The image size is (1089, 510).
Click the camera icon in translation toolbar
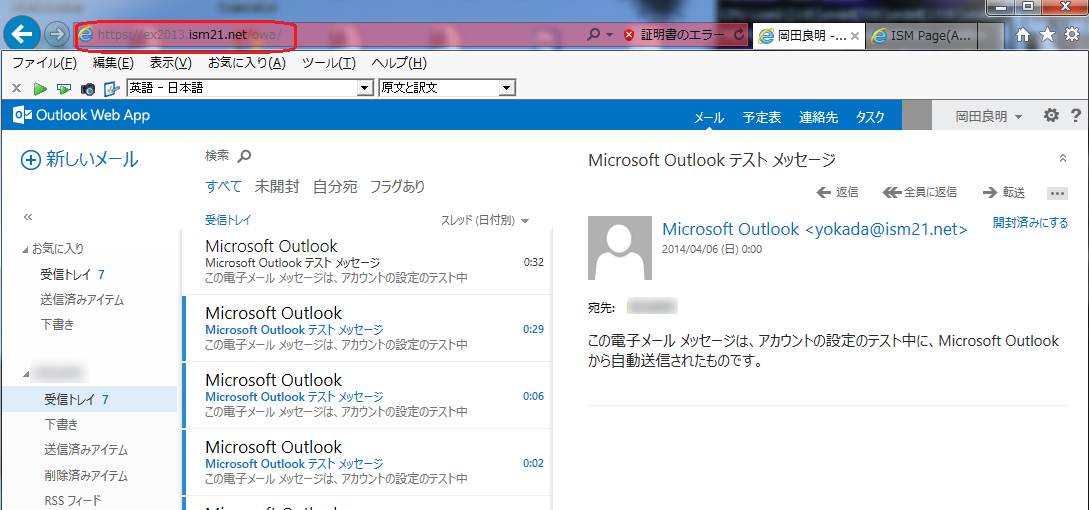[88, 88]
